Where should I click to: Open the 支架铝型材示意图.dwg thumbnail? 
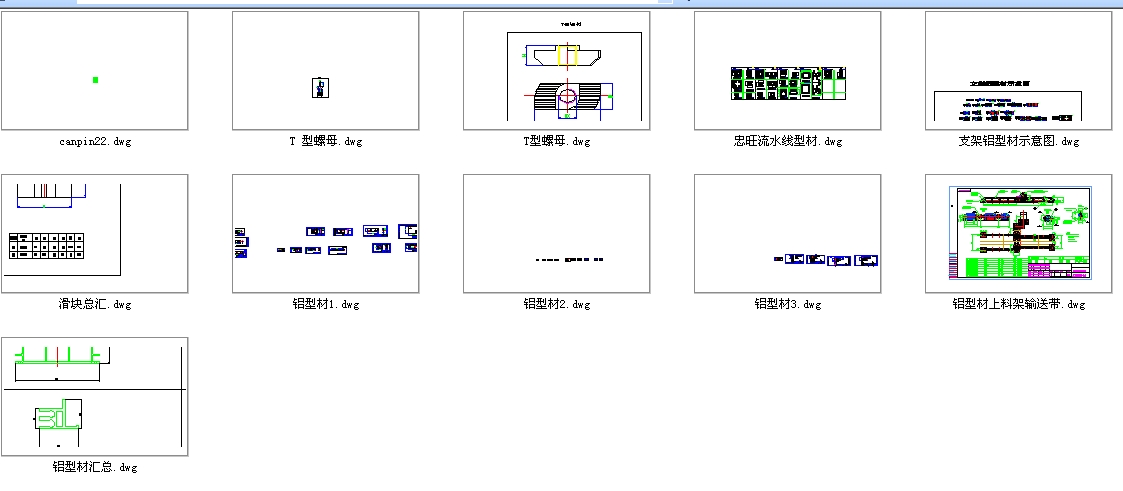(1018, 70)
